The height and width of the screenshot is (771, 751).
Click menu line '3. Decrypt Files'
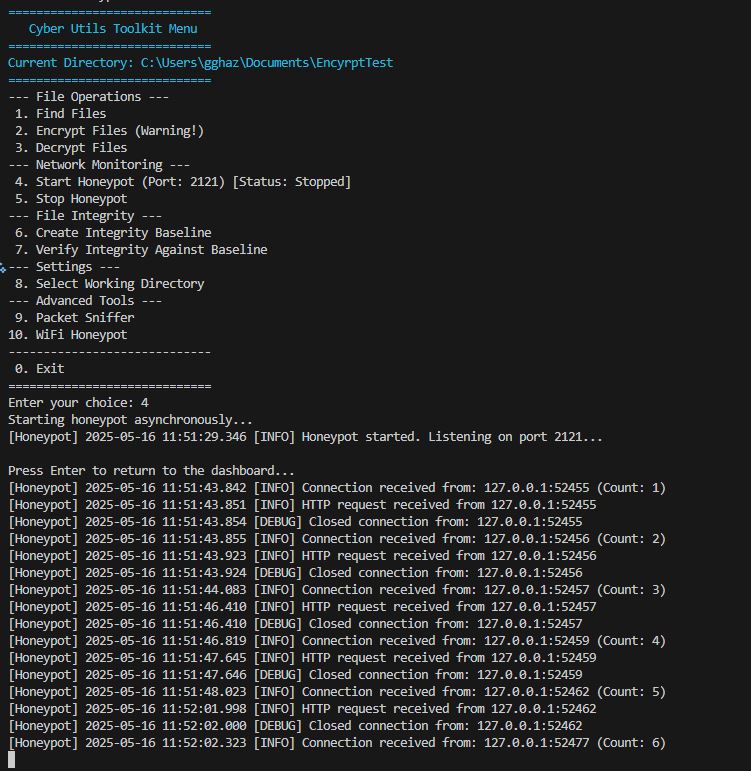click(71, 148)
